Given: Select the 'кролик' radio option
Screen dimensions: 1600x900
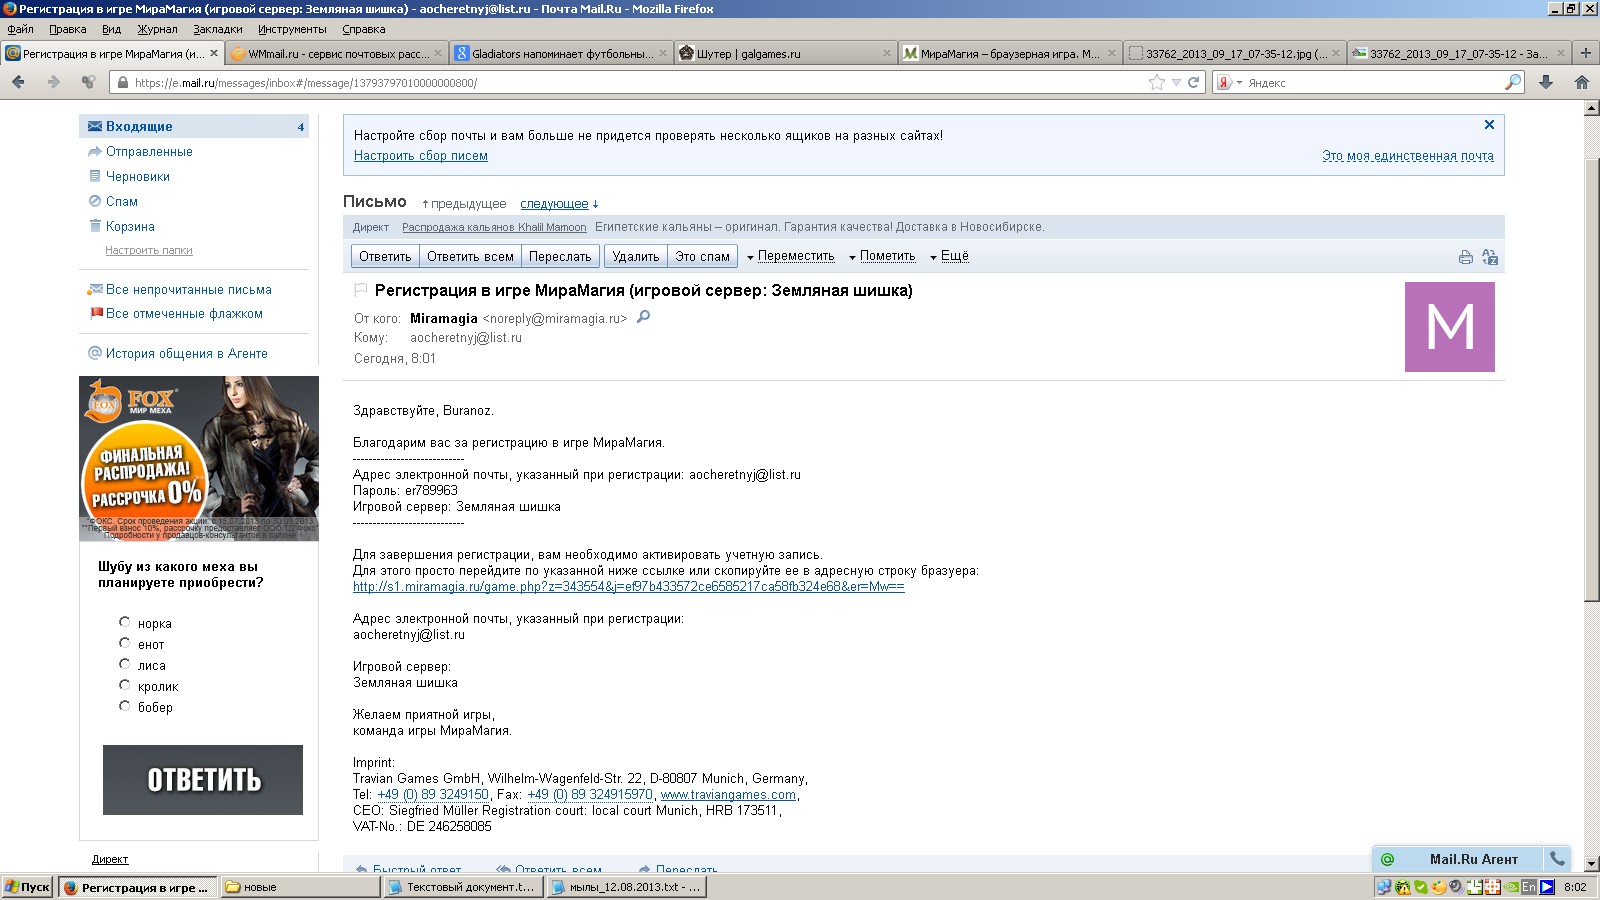Looking at the screenshot, I should pyautogui.click(x=125, y=685).
